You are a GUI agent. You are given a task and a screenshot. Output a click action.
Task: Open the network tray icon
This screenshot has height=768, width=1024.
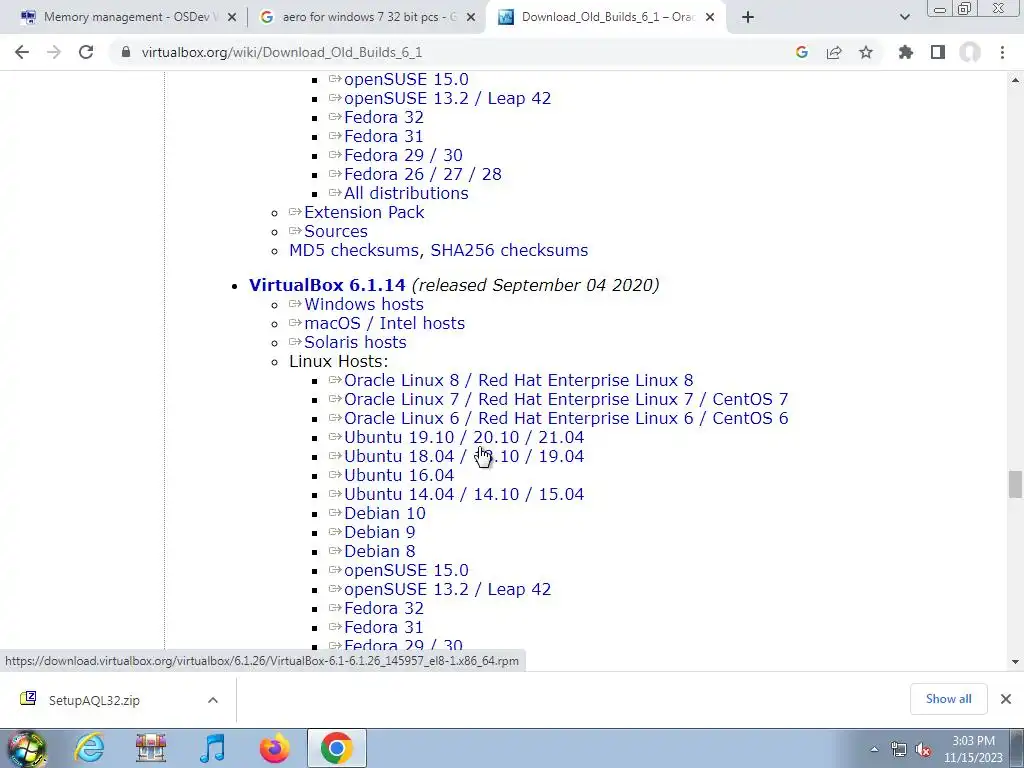899,749
